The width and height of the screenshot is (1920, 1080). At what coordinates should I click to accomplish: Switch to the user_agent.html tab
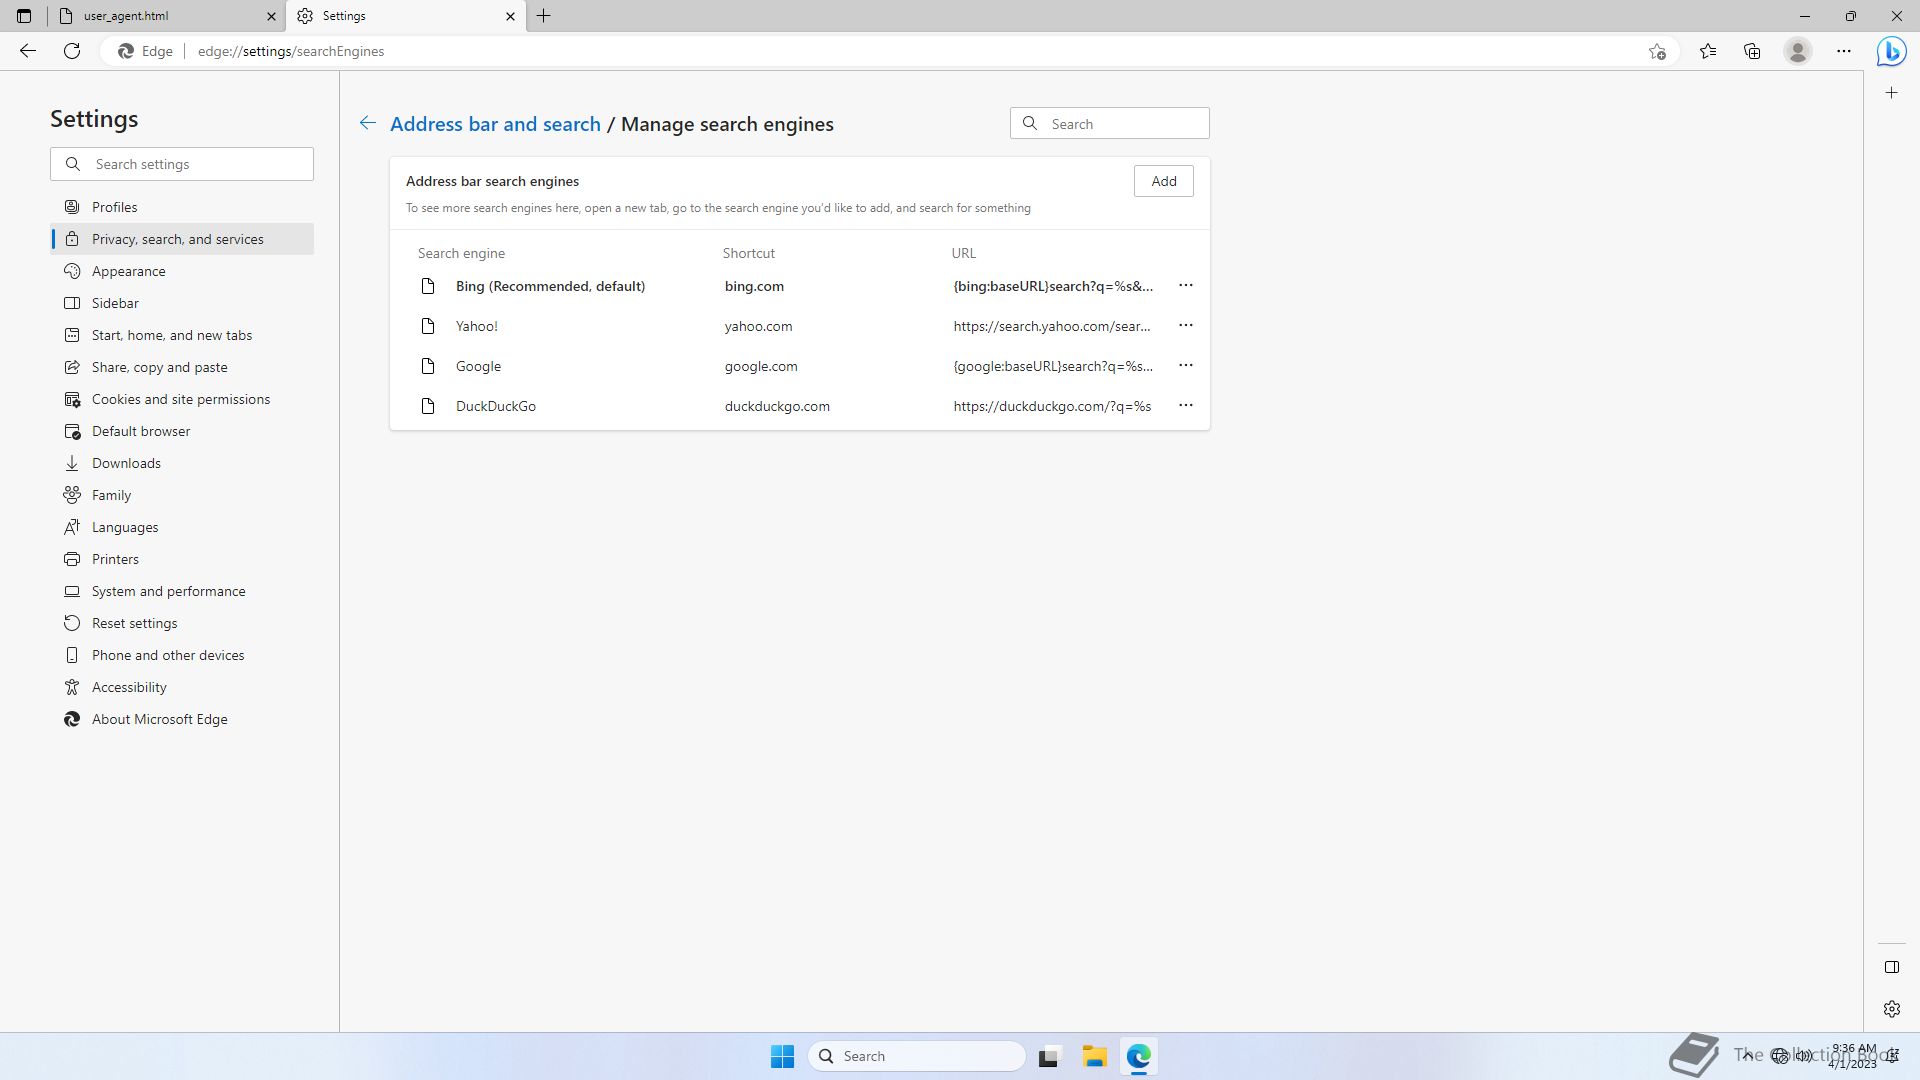(166, 16)
